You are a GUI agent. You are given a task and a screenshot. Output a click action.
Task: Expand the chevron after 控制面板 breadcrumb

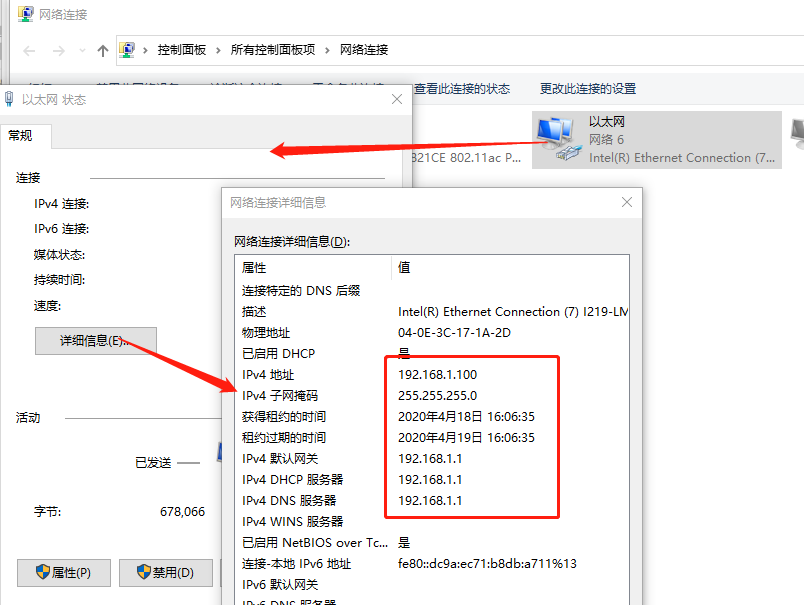click(x=218, y=50)
